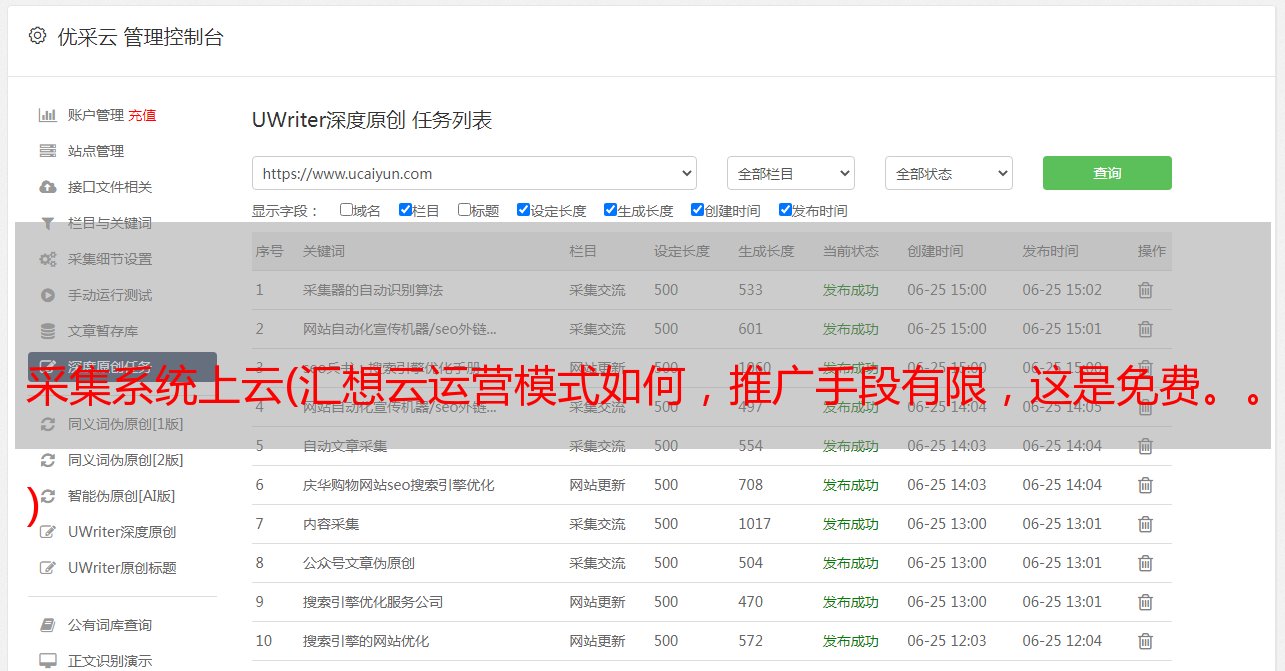Click the monitor icon for 正文识别演示
Screen dimensions: 1285x671
(x=47, y=661)
